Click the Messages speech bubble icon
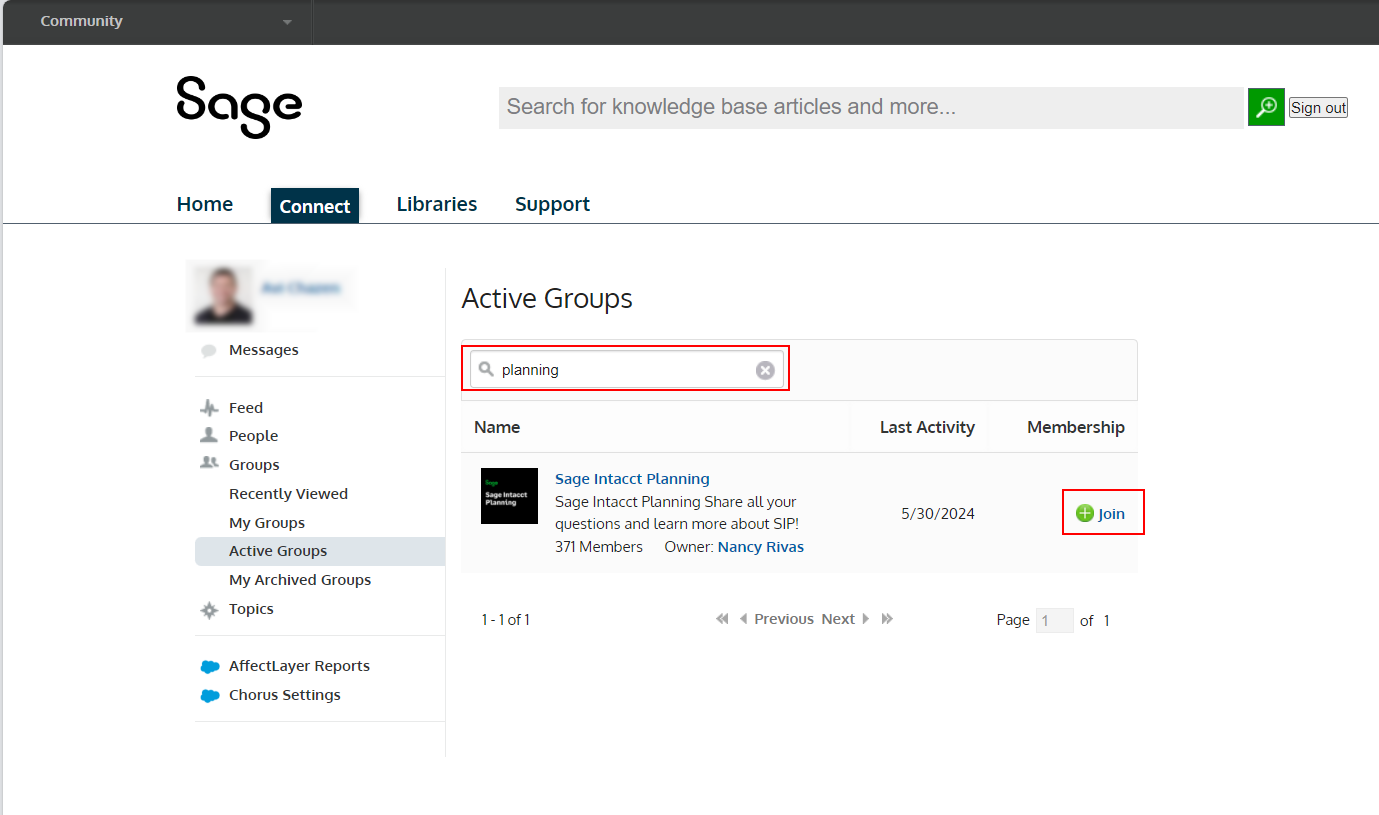Viewport: 1379px width, 815px height. point(209,351)
